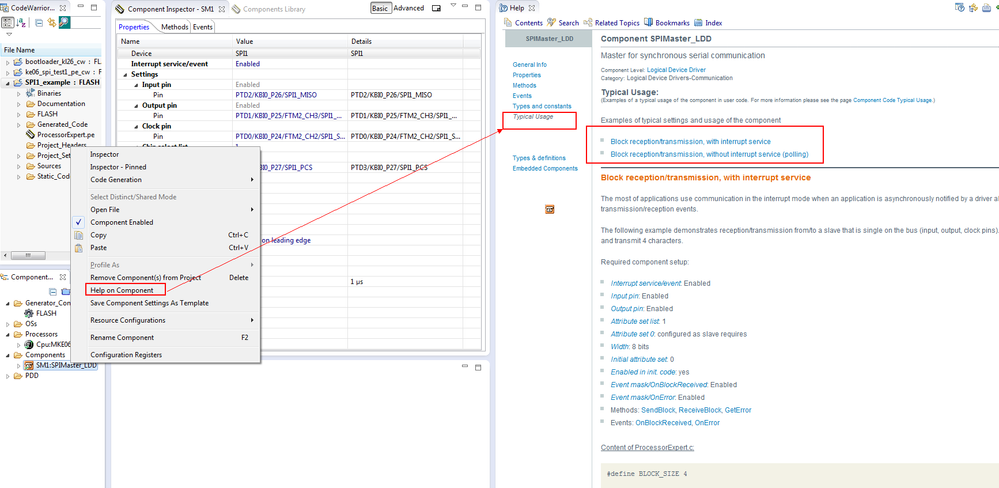Click the Cpu:MKE06 processor chip icon
The height and width of the screenshot is (488, 999).
tap(29, 345)
